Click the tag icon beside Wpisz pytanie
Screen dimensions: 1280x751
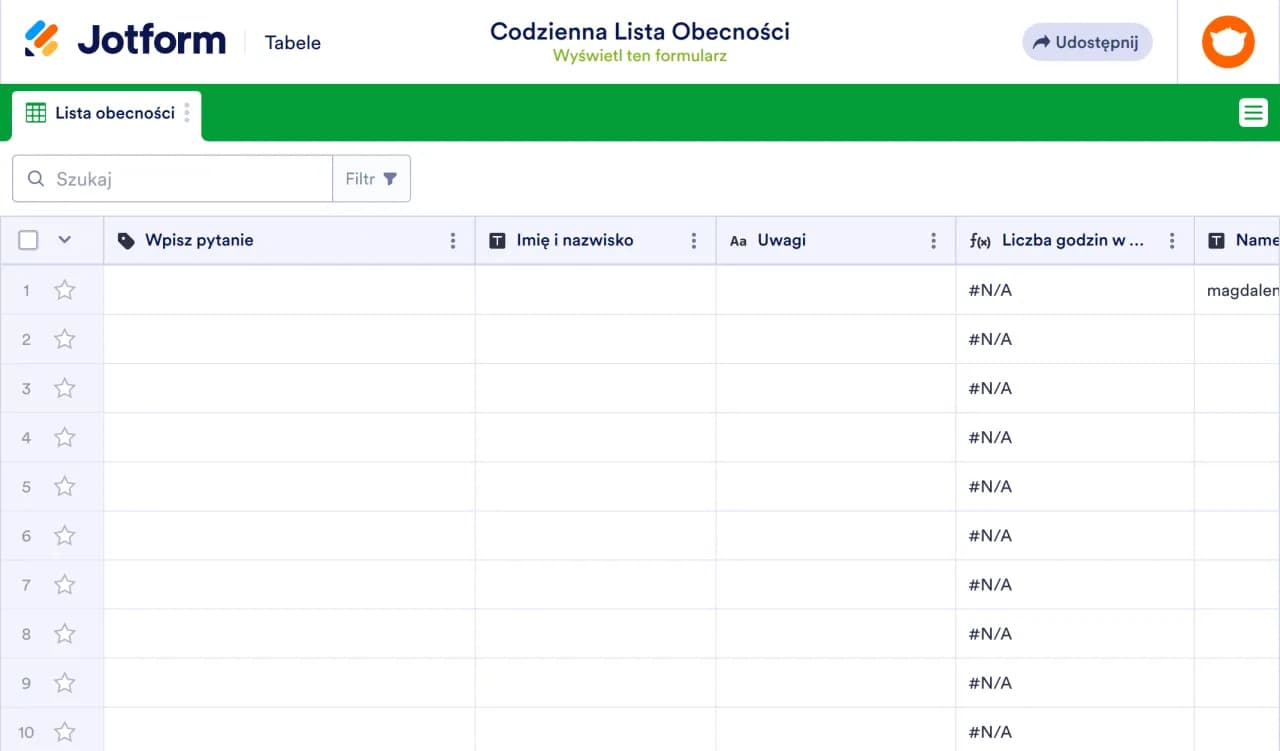pos(126,241)
